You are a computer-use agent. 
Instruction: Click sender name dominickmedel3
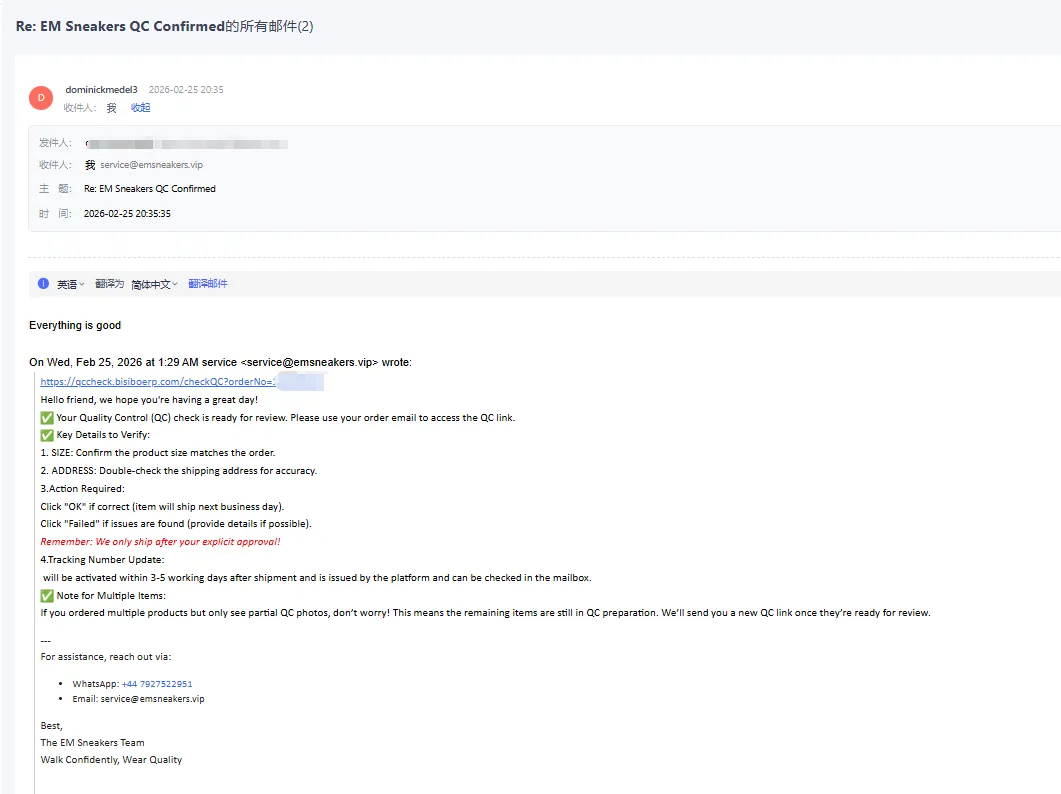[101, 90]
